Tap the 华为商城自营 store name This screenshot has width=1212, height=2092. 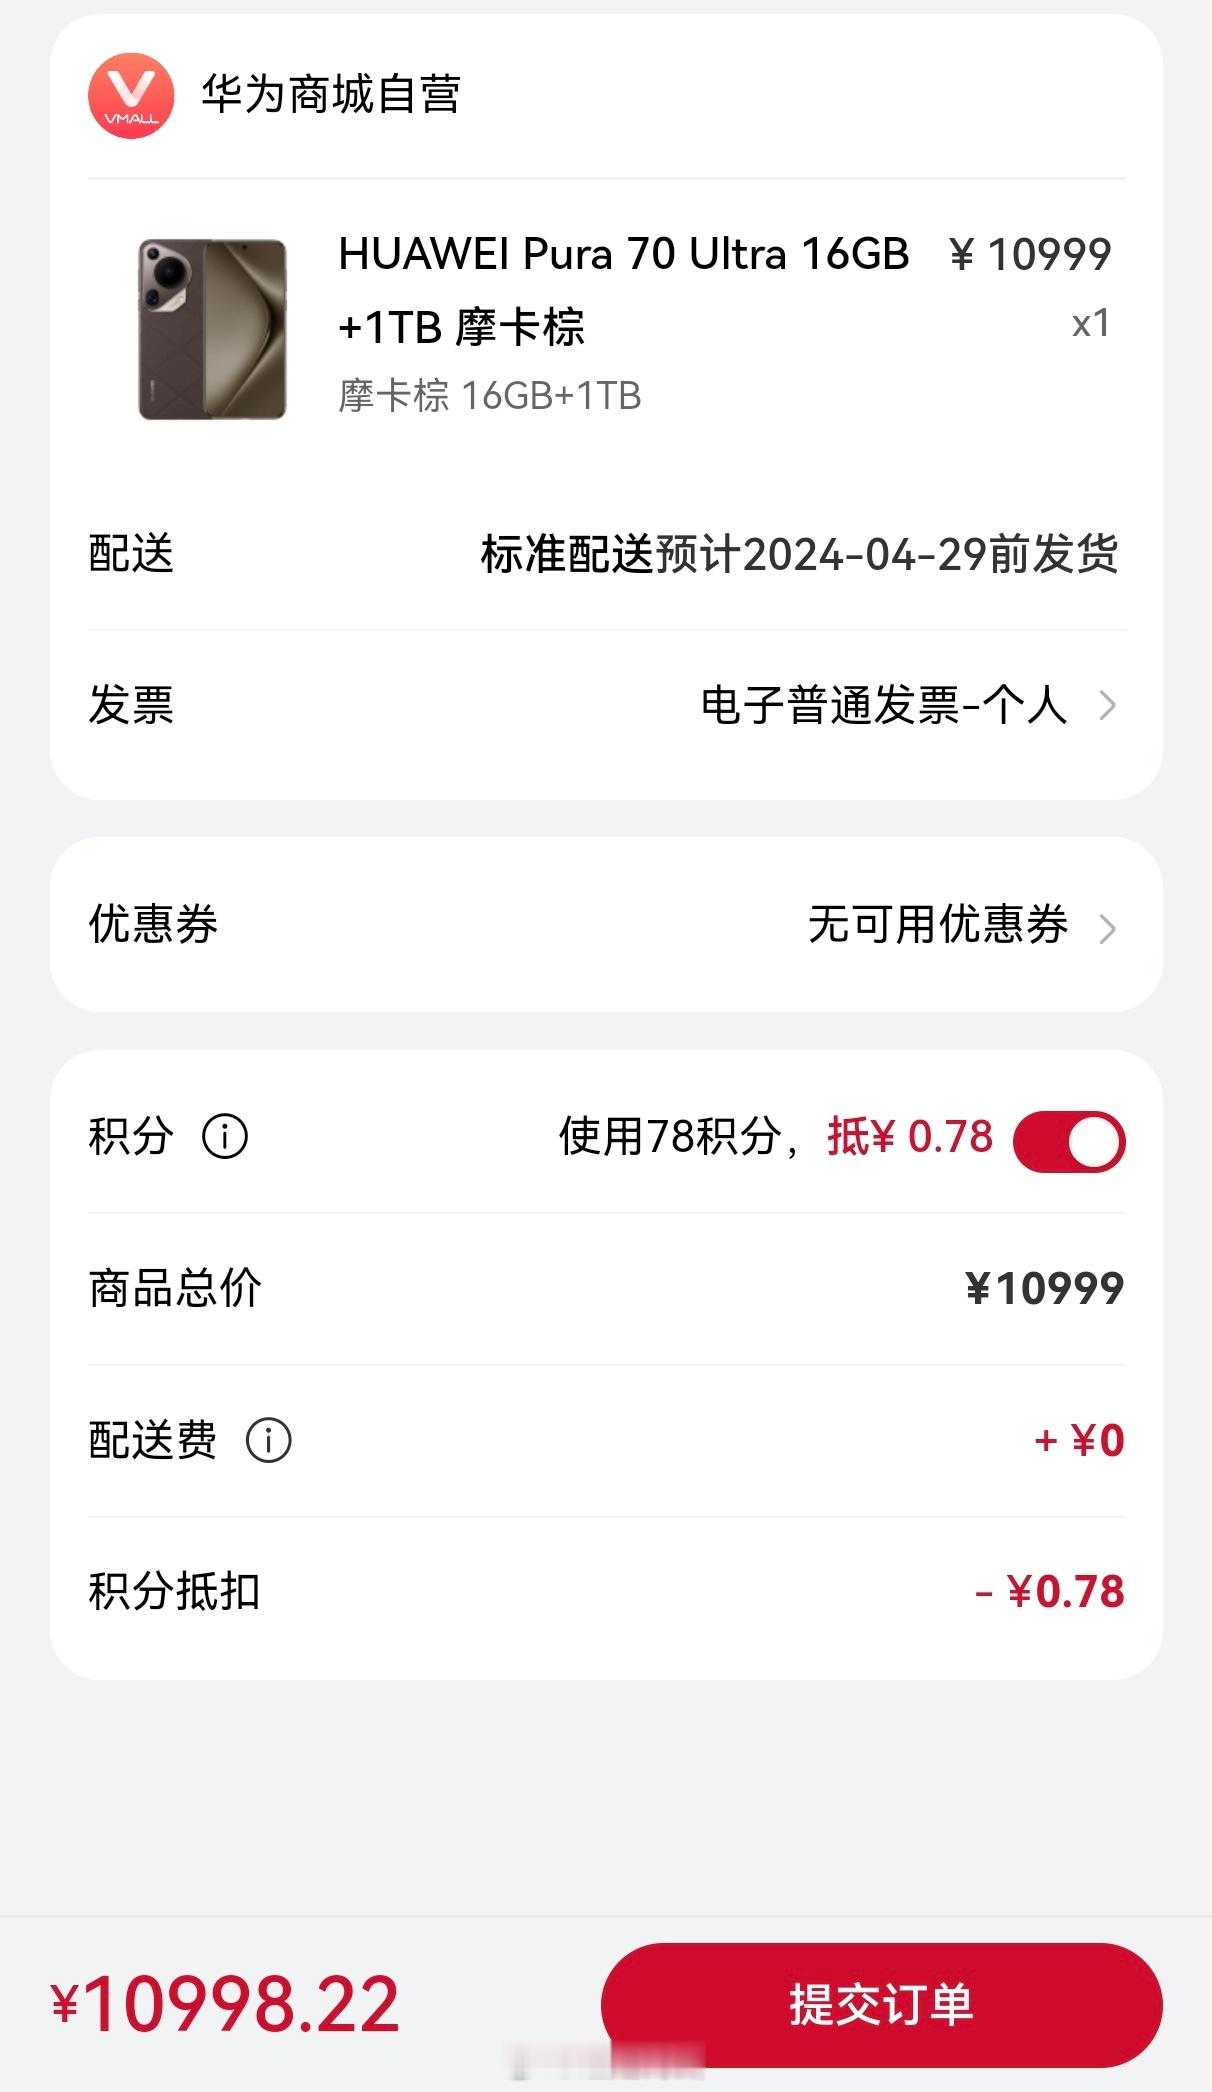click(330, 95)
